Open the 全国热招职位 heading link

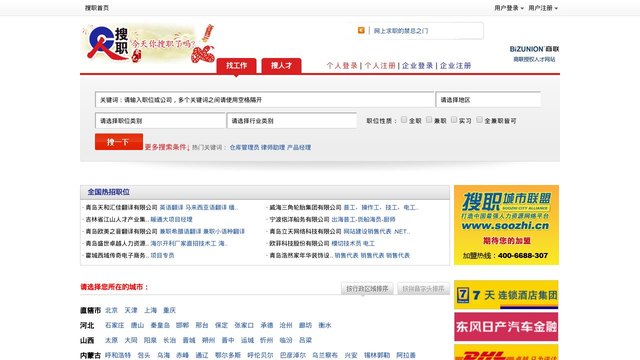pos(109,191)
